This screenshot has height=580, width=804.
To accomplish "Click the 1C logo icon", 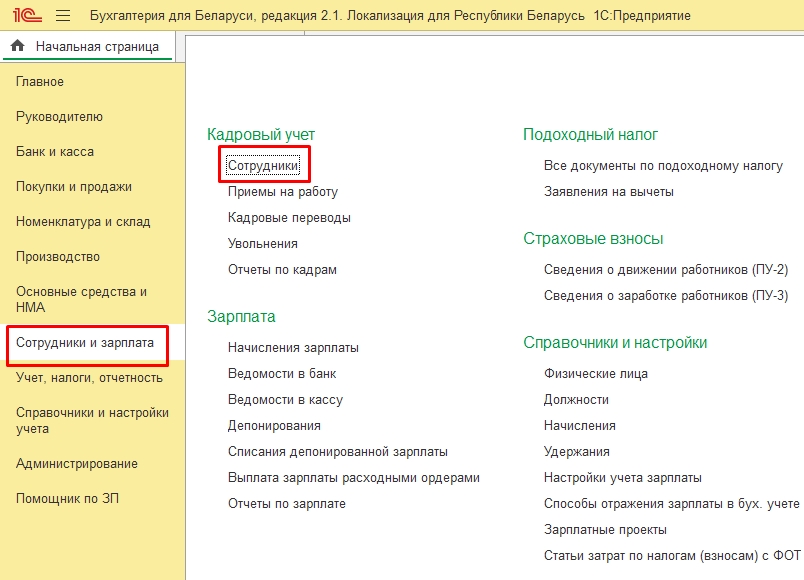I will click(x=27, y=15).
